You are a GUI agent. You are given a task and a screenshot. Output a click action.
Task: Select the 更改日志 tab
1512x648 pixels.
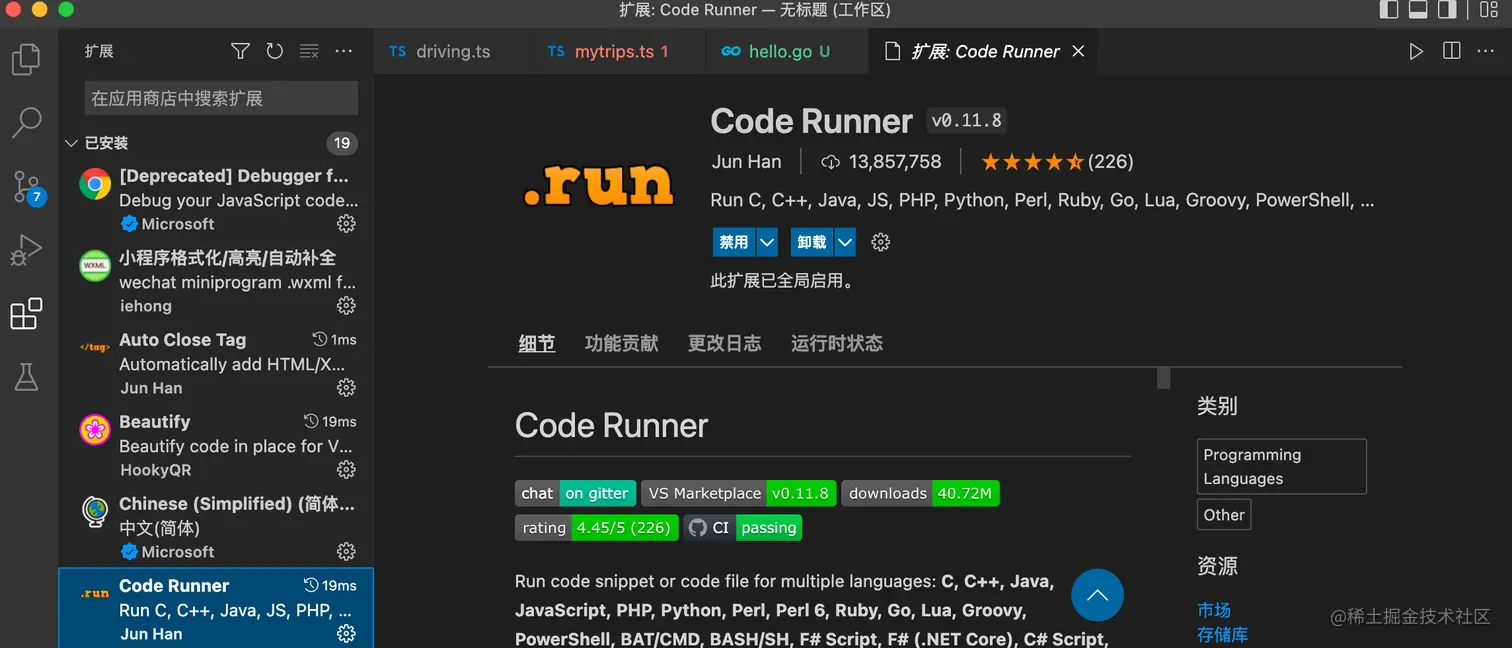(724, 343)
